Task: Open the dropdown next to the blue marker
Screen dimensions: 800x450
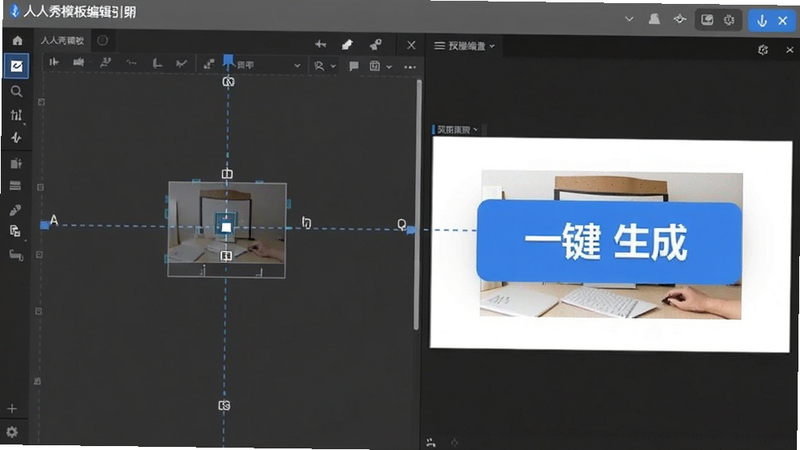Action: click(x=297, y=66)
